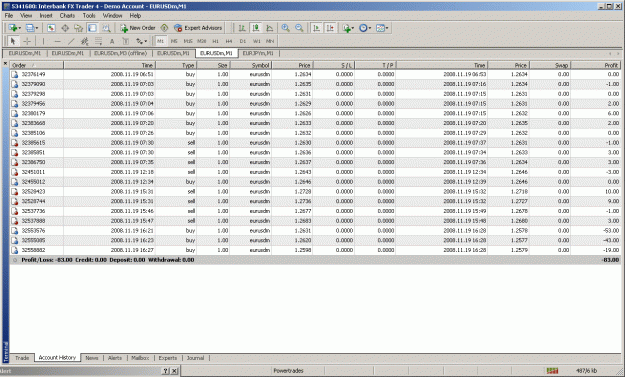Toggle the H1 timeframe
The height and width of the screenshot is (377, 625).
coord(215,41)
